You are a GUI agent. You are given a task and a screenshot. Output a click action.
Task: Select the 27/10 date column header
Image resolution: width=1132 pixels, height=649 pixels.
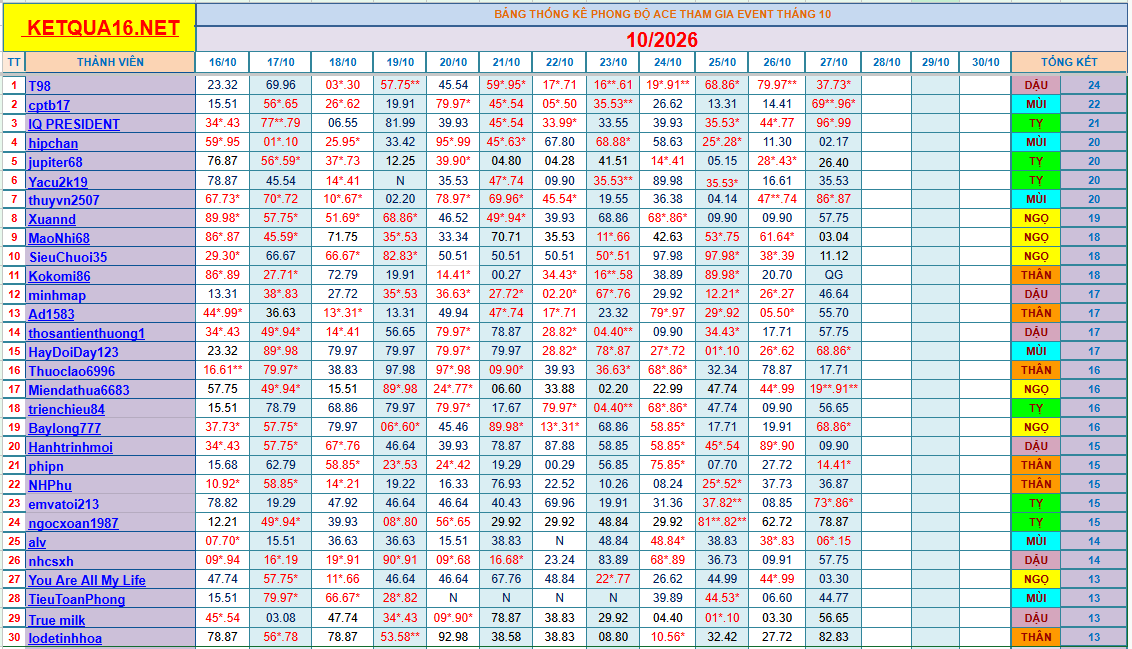[833, 62]
